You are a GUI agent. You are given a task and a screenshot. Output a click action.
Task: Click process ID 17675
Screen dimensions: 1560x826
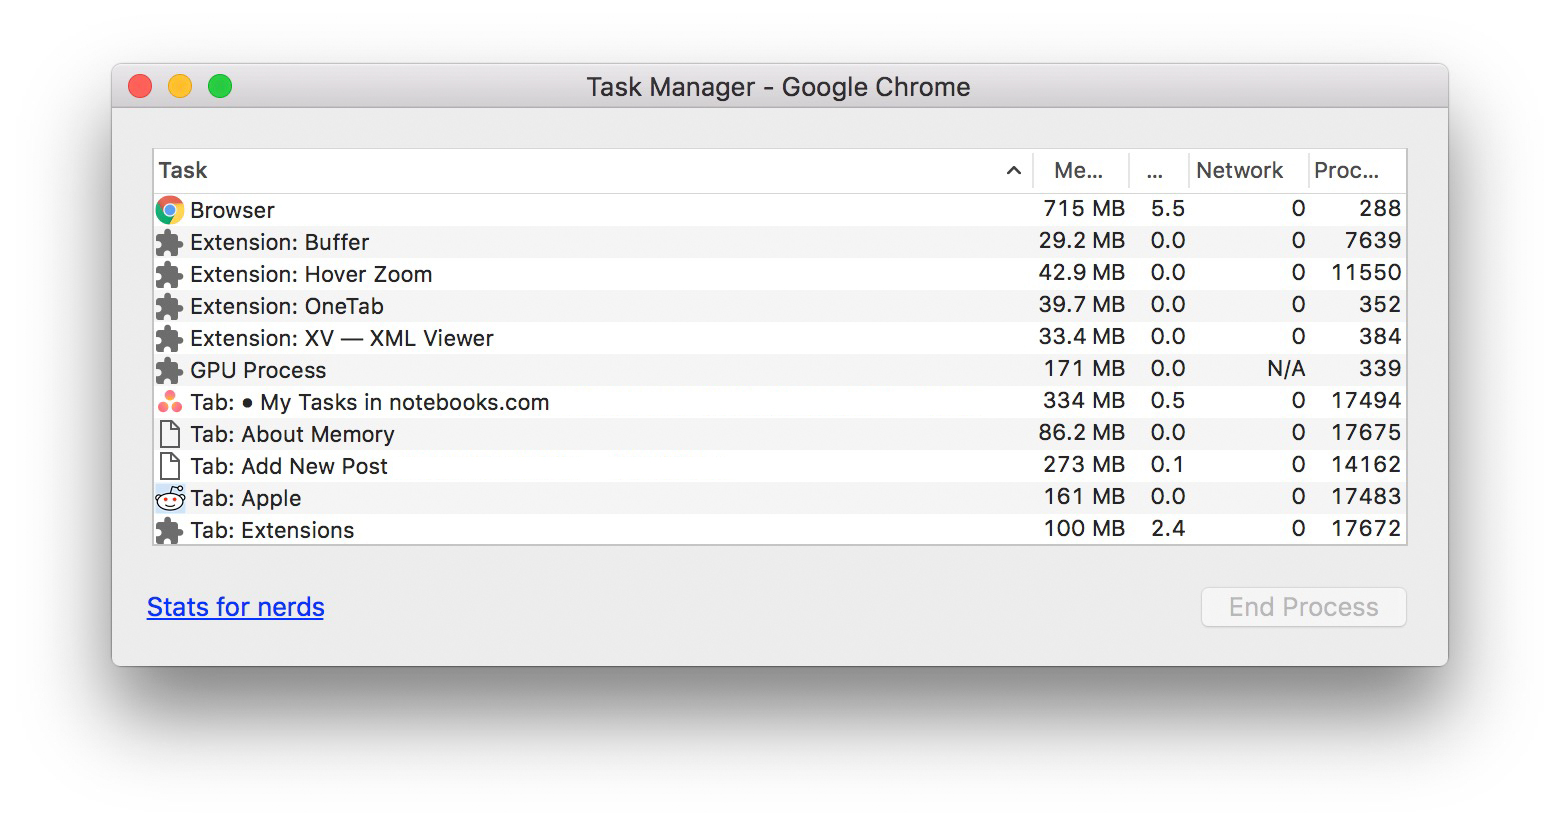pos(1366,432)
